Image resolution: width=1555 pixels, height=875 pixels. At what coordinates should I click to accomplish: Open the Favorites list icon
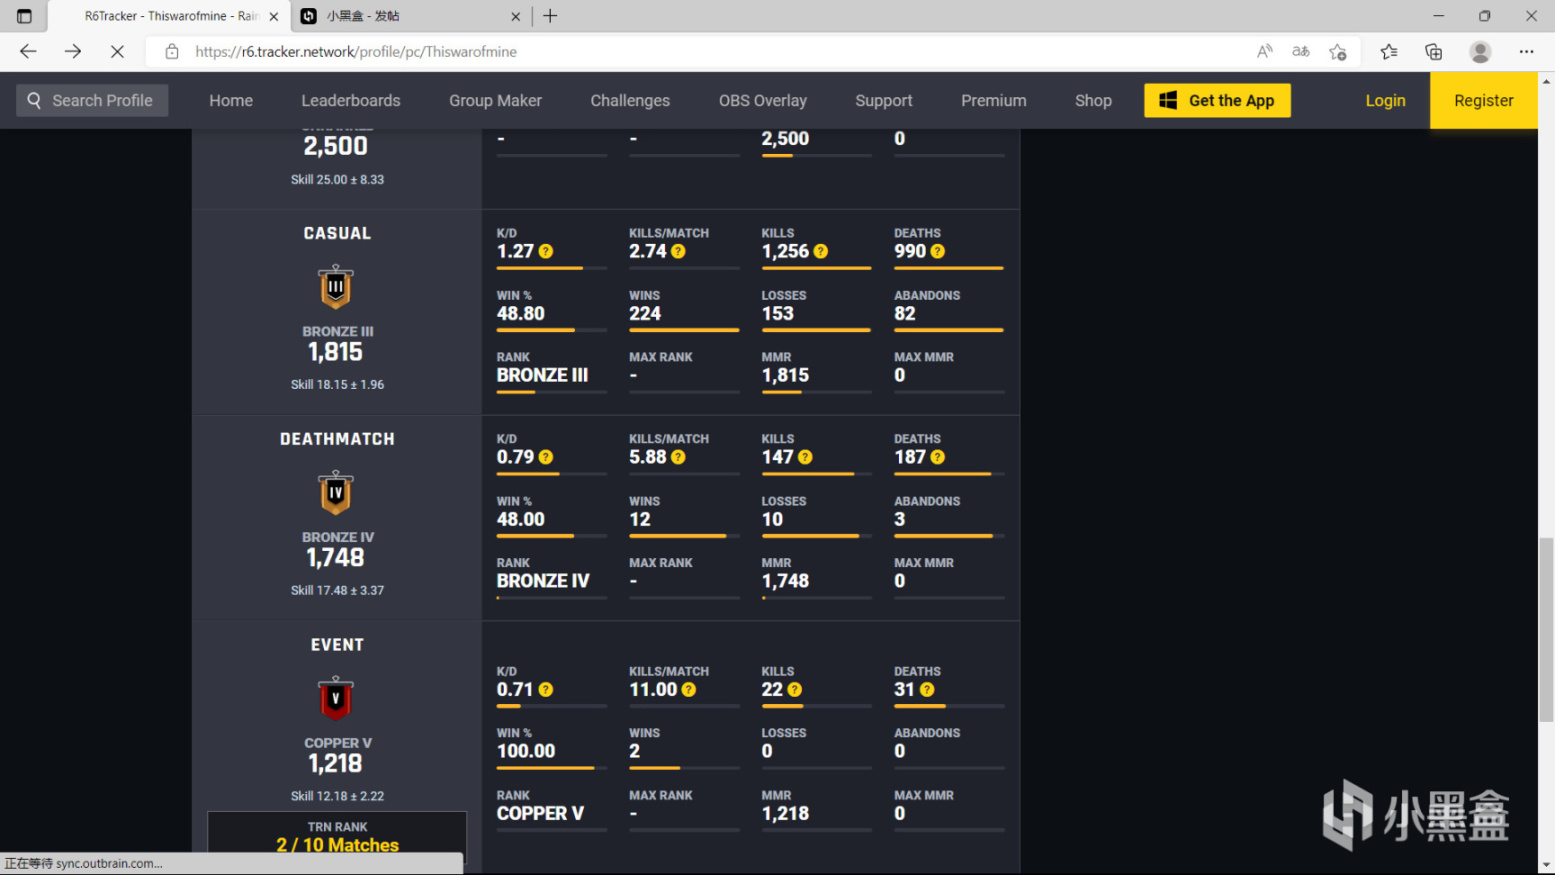1389,51
